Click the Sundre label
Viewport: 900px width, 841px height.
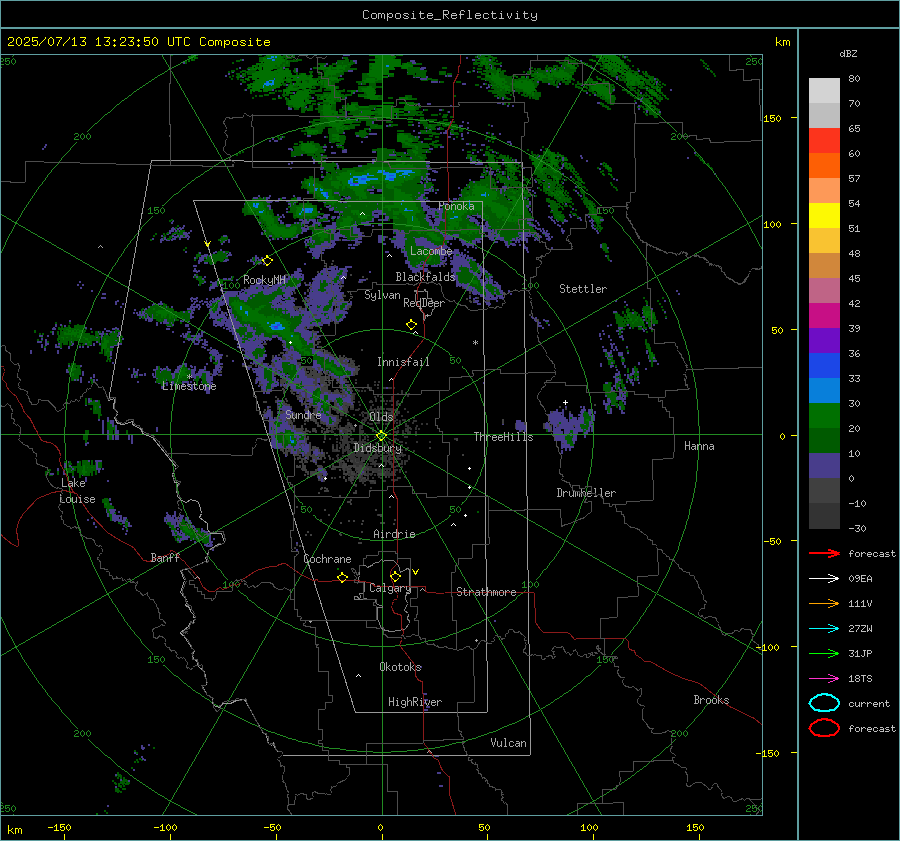click(x=303, y=414)
